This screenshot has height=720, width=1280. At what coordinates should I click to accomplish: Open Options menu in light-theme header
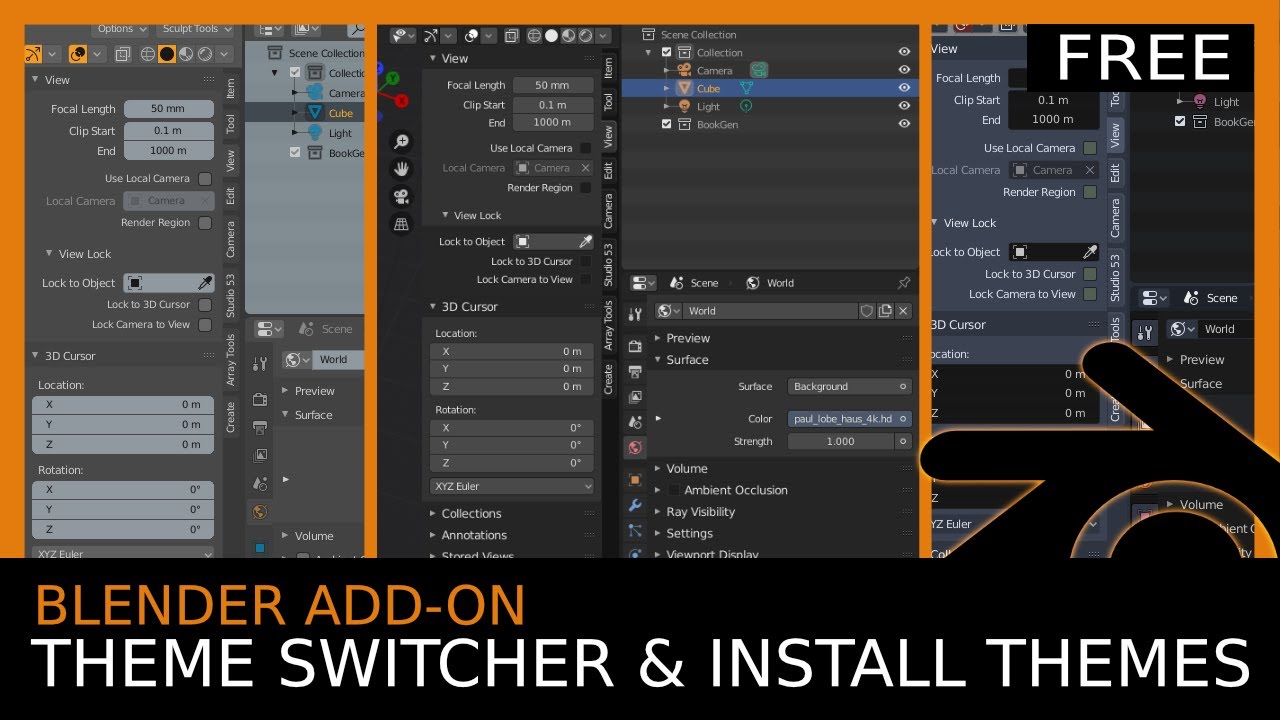121,29
